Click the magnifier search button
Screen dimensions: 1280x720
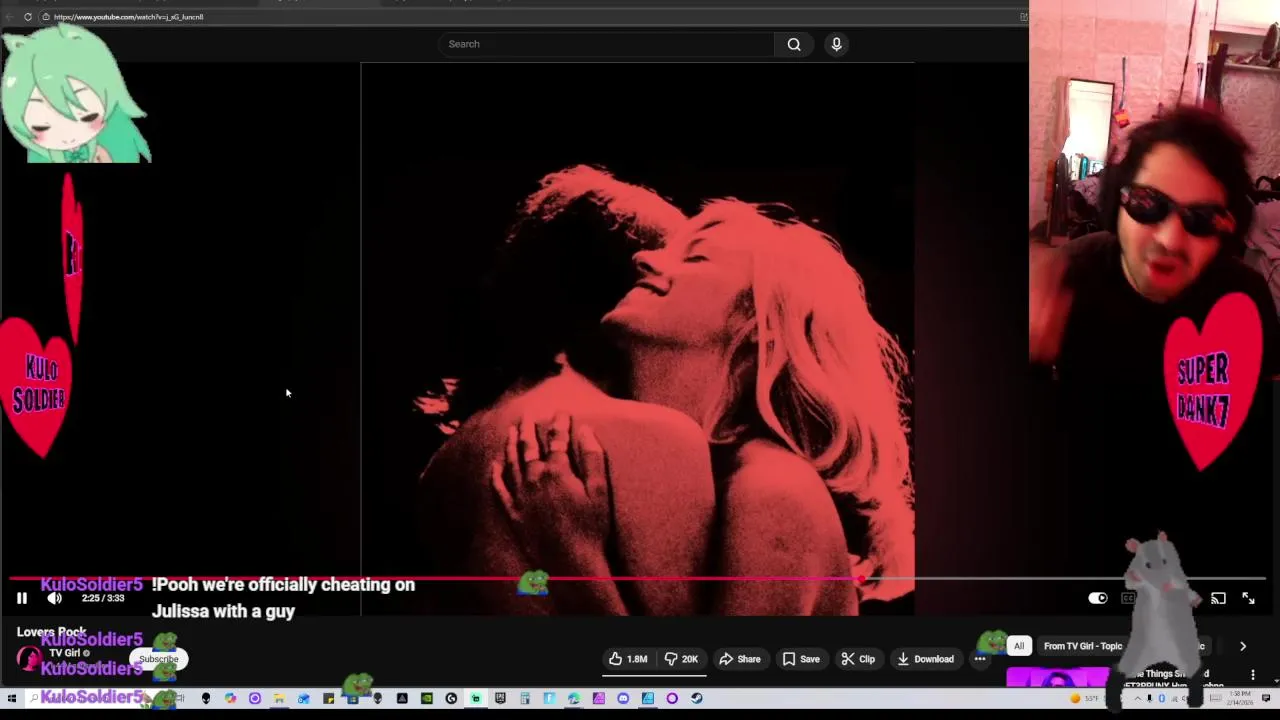point(794,44)
